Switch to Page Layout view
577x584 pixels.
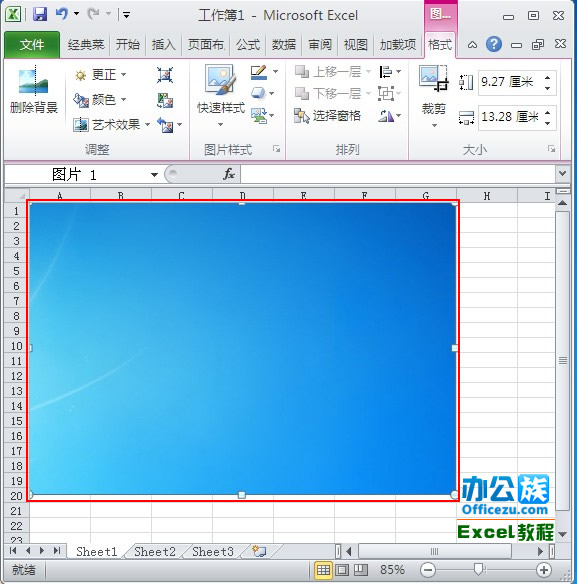pyautogui.click(x=342, y=570)
